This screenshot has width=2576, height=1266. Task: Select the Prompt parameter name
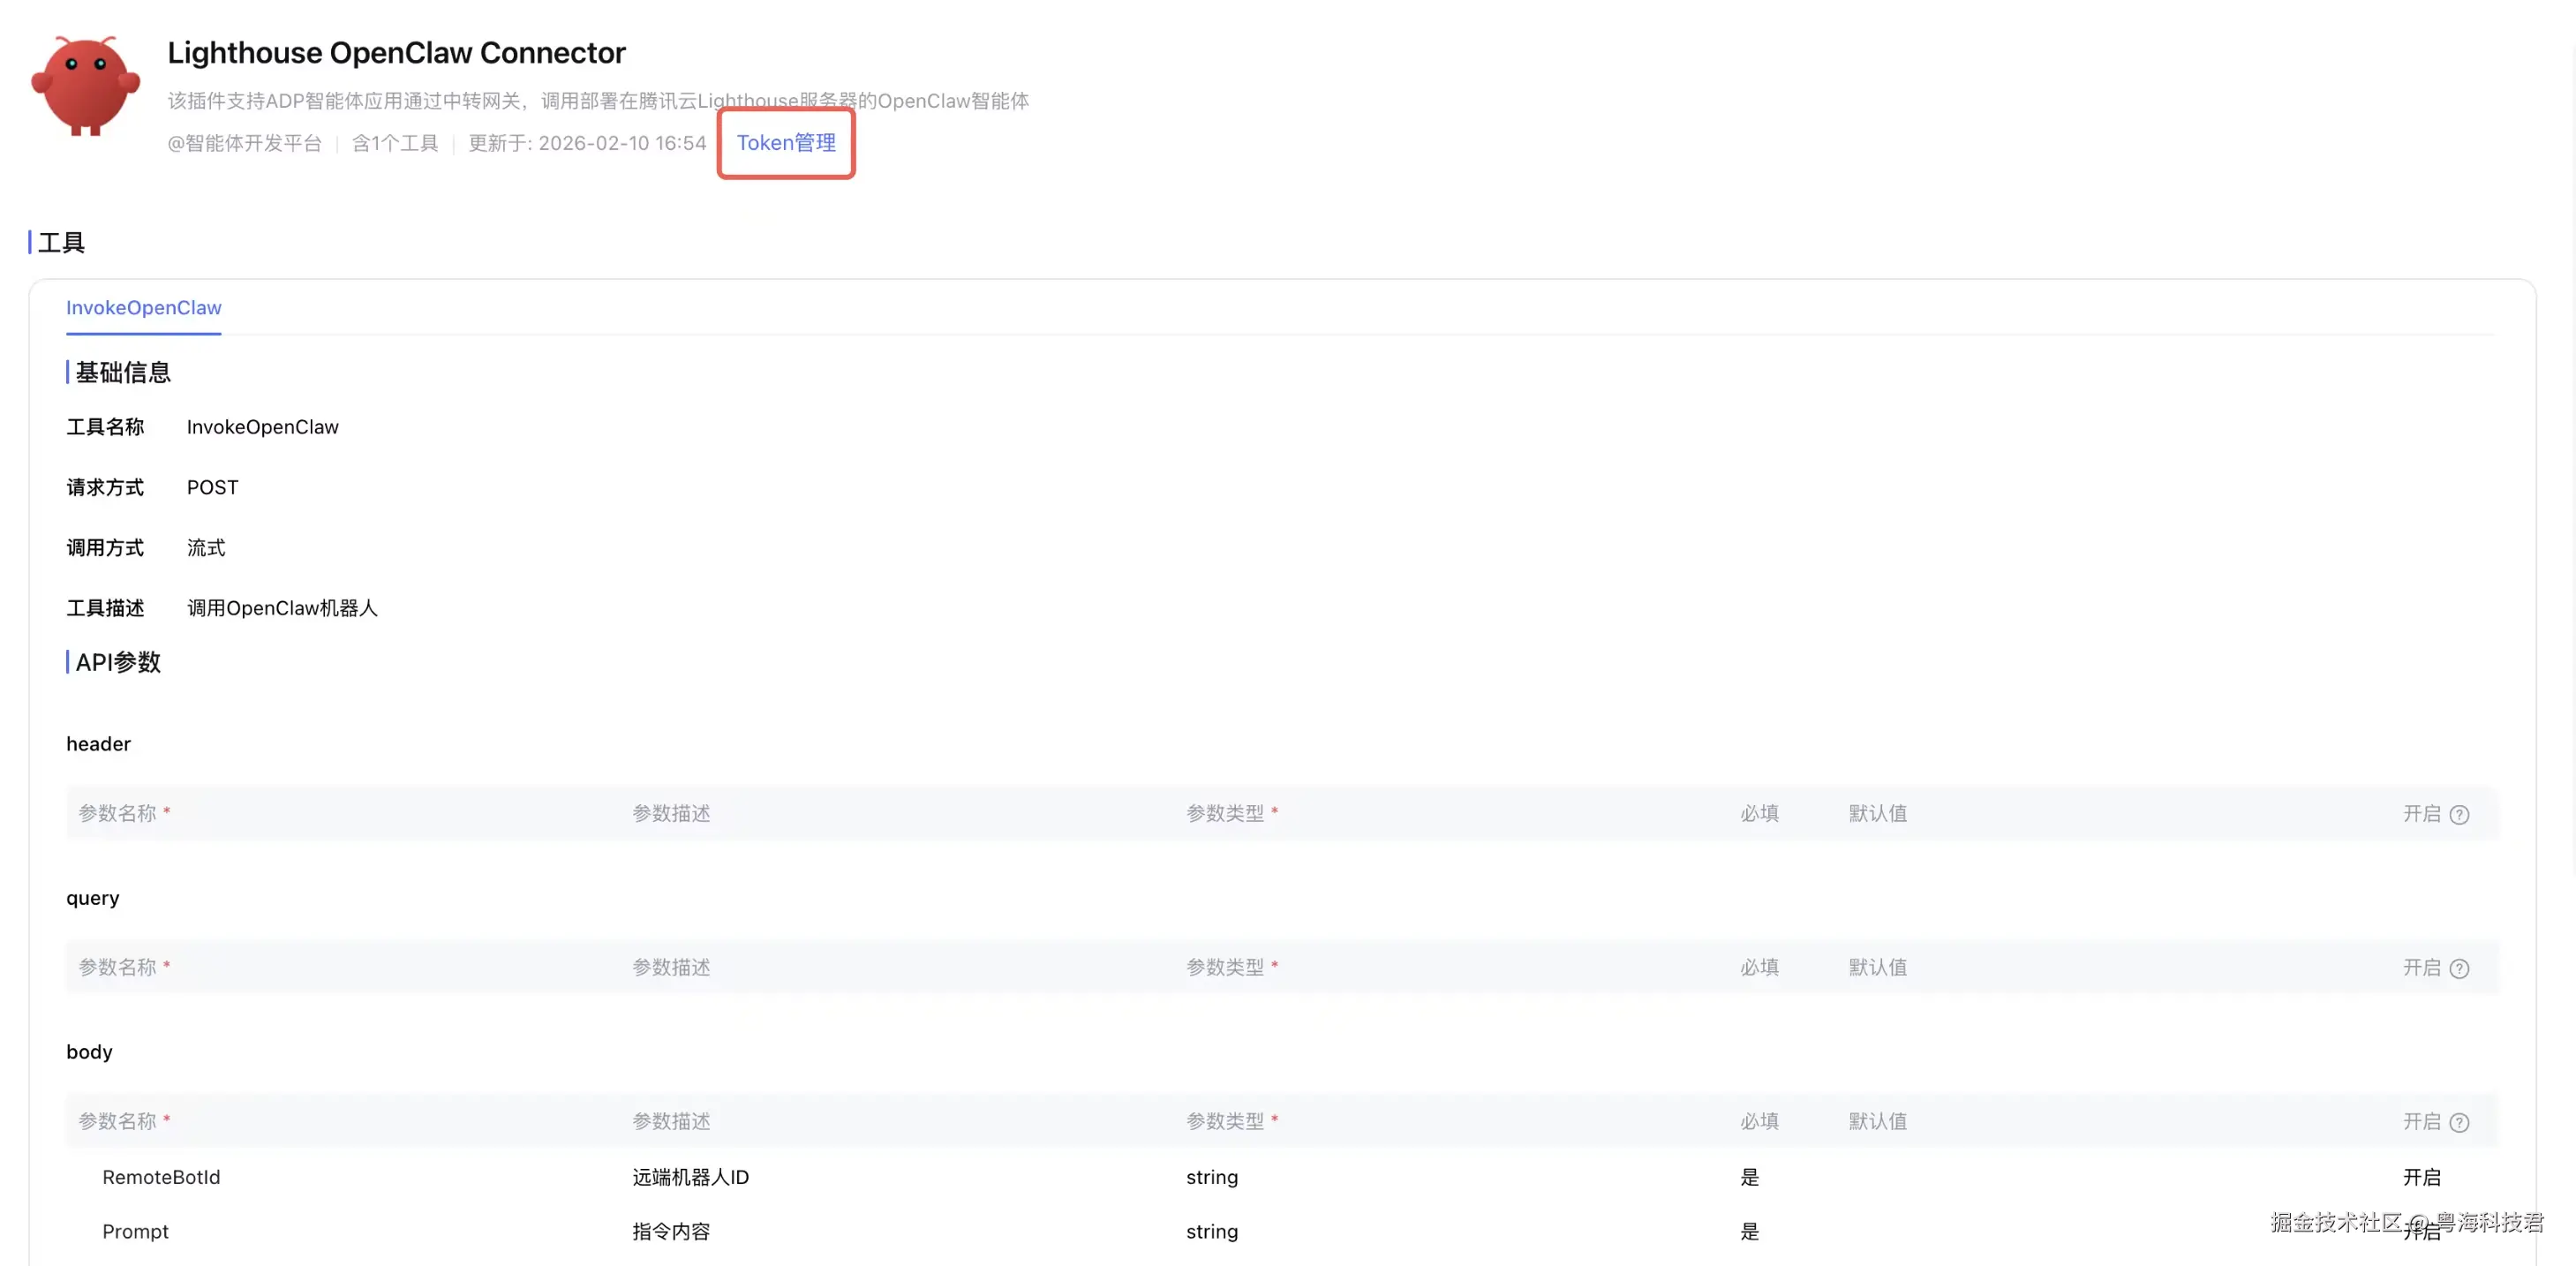135,1231
